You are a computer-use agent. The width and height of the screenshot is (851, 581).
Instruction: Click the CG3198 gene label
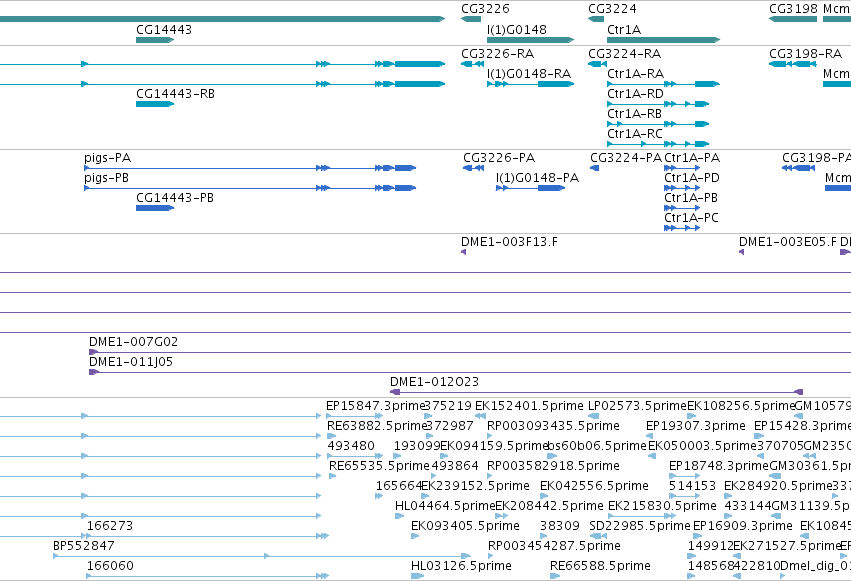click(x=793, y=9)
